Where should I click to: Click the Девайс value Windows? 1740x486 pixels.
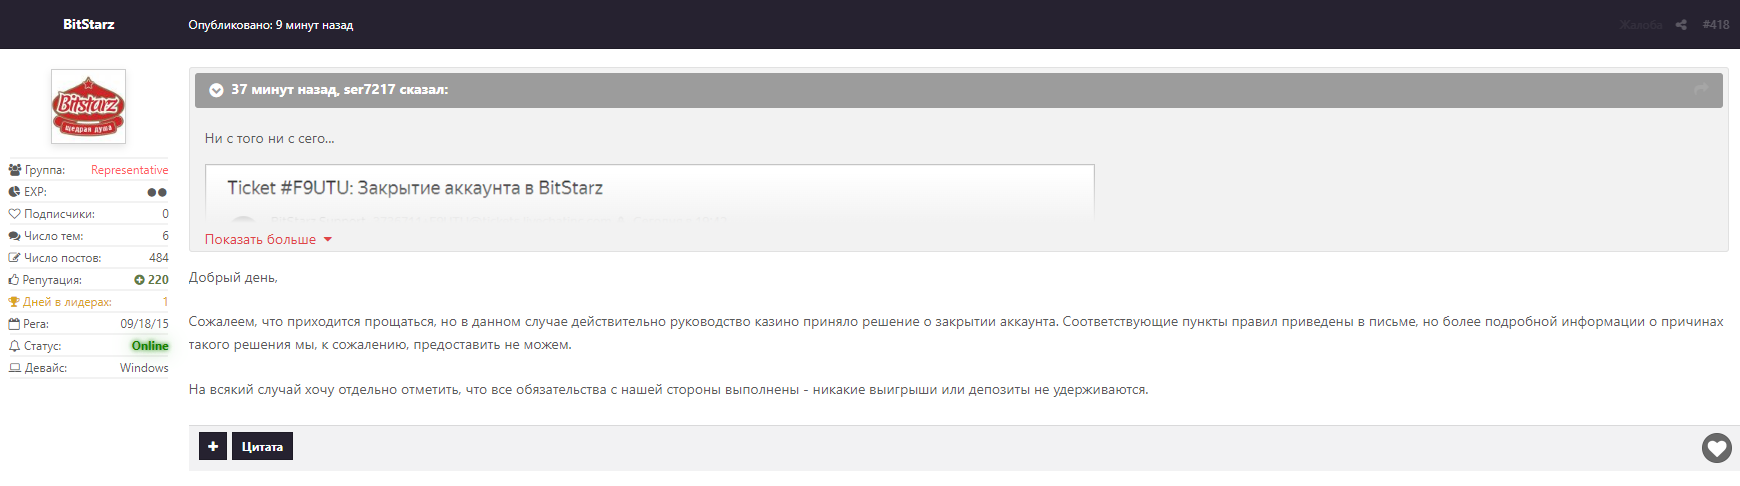click(x=144, y=368)
